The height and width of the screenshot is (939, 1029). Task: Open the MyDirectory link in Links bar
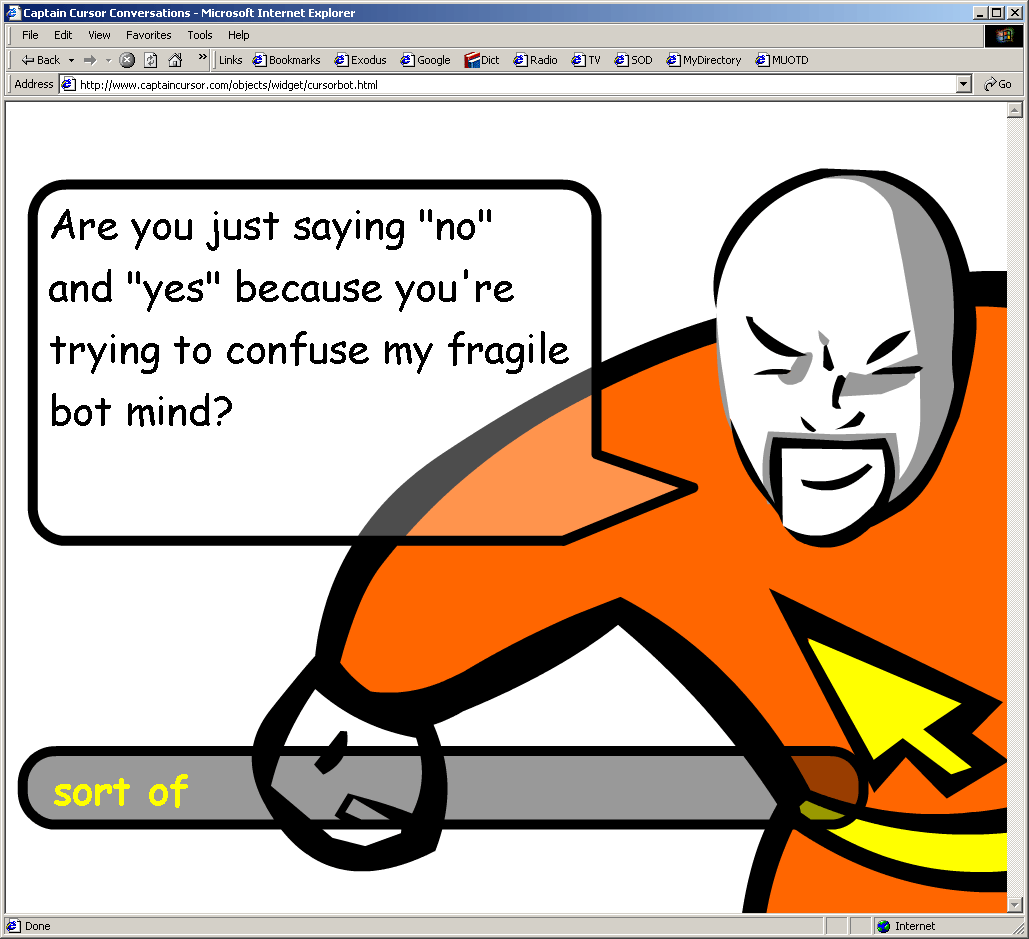(x=704, y=60)
